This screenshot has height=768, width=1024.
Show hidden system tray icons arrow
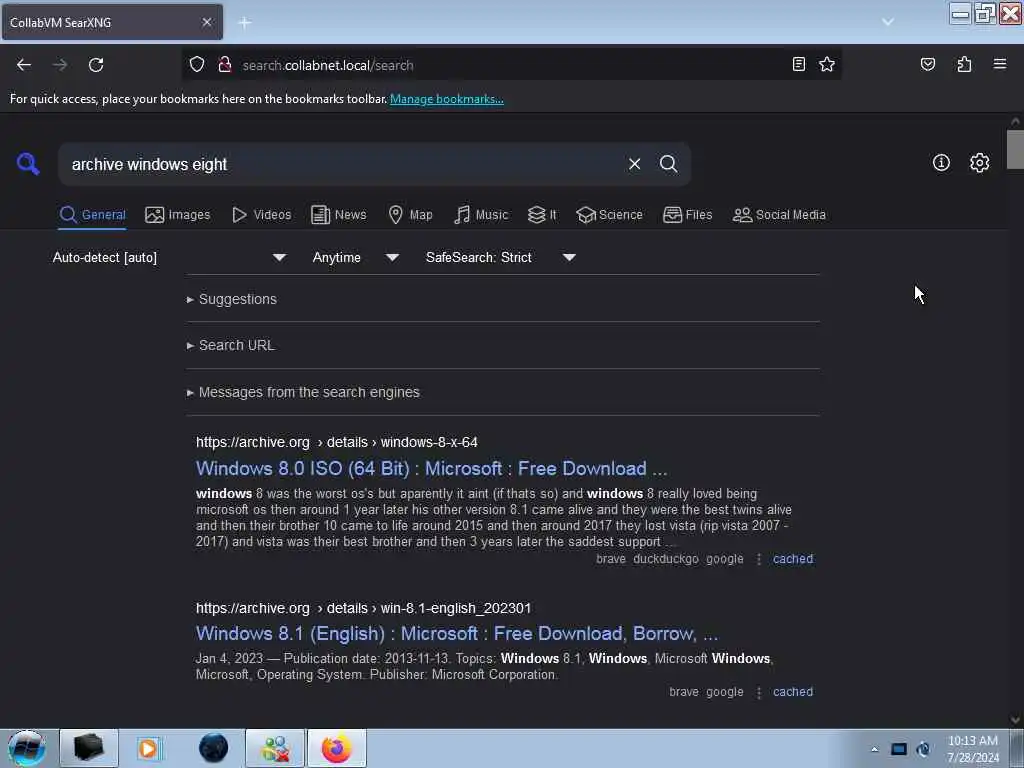(874, 749)
